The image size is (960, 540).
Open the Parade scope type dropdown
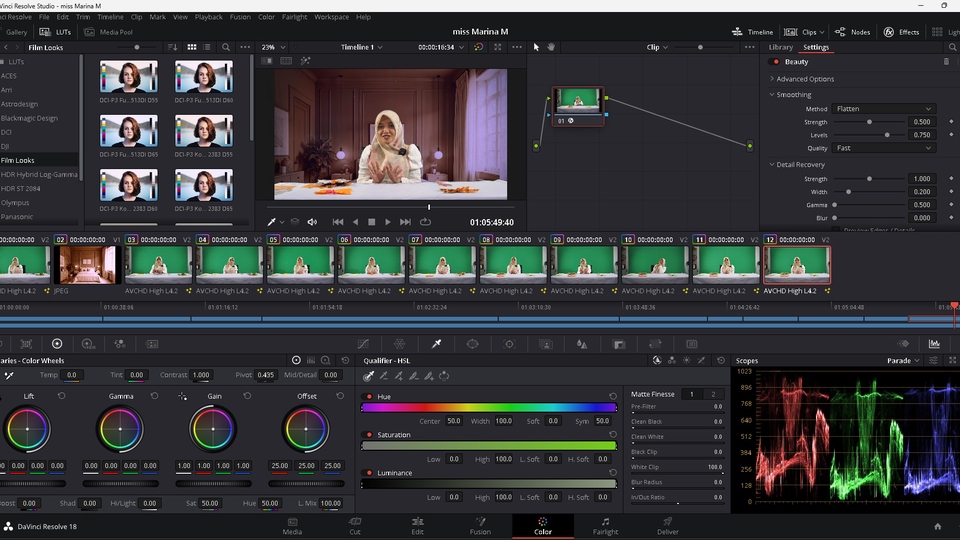(903, 361)
